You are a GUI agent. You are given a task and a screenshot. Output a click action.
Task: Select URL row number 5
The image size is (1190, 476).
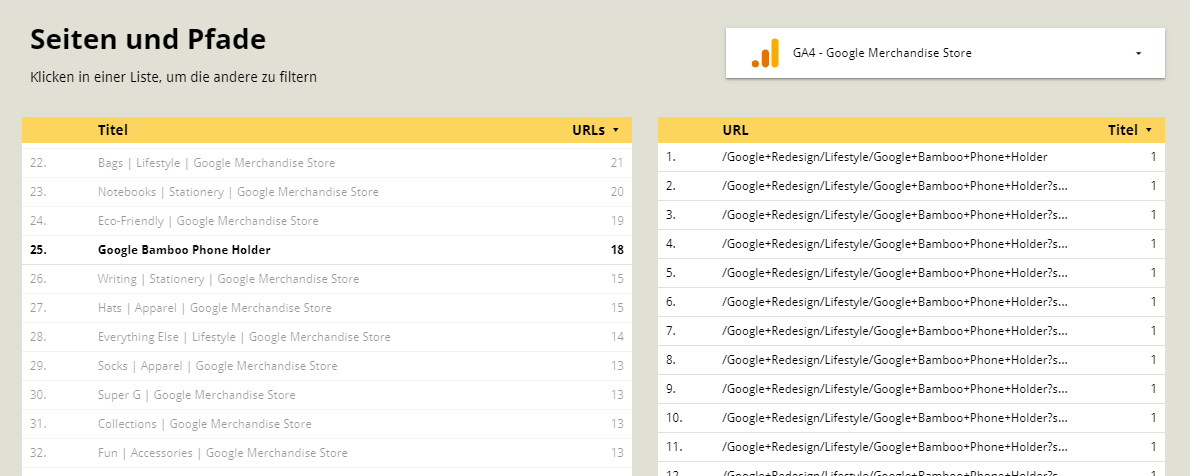(x=894, y=273)
